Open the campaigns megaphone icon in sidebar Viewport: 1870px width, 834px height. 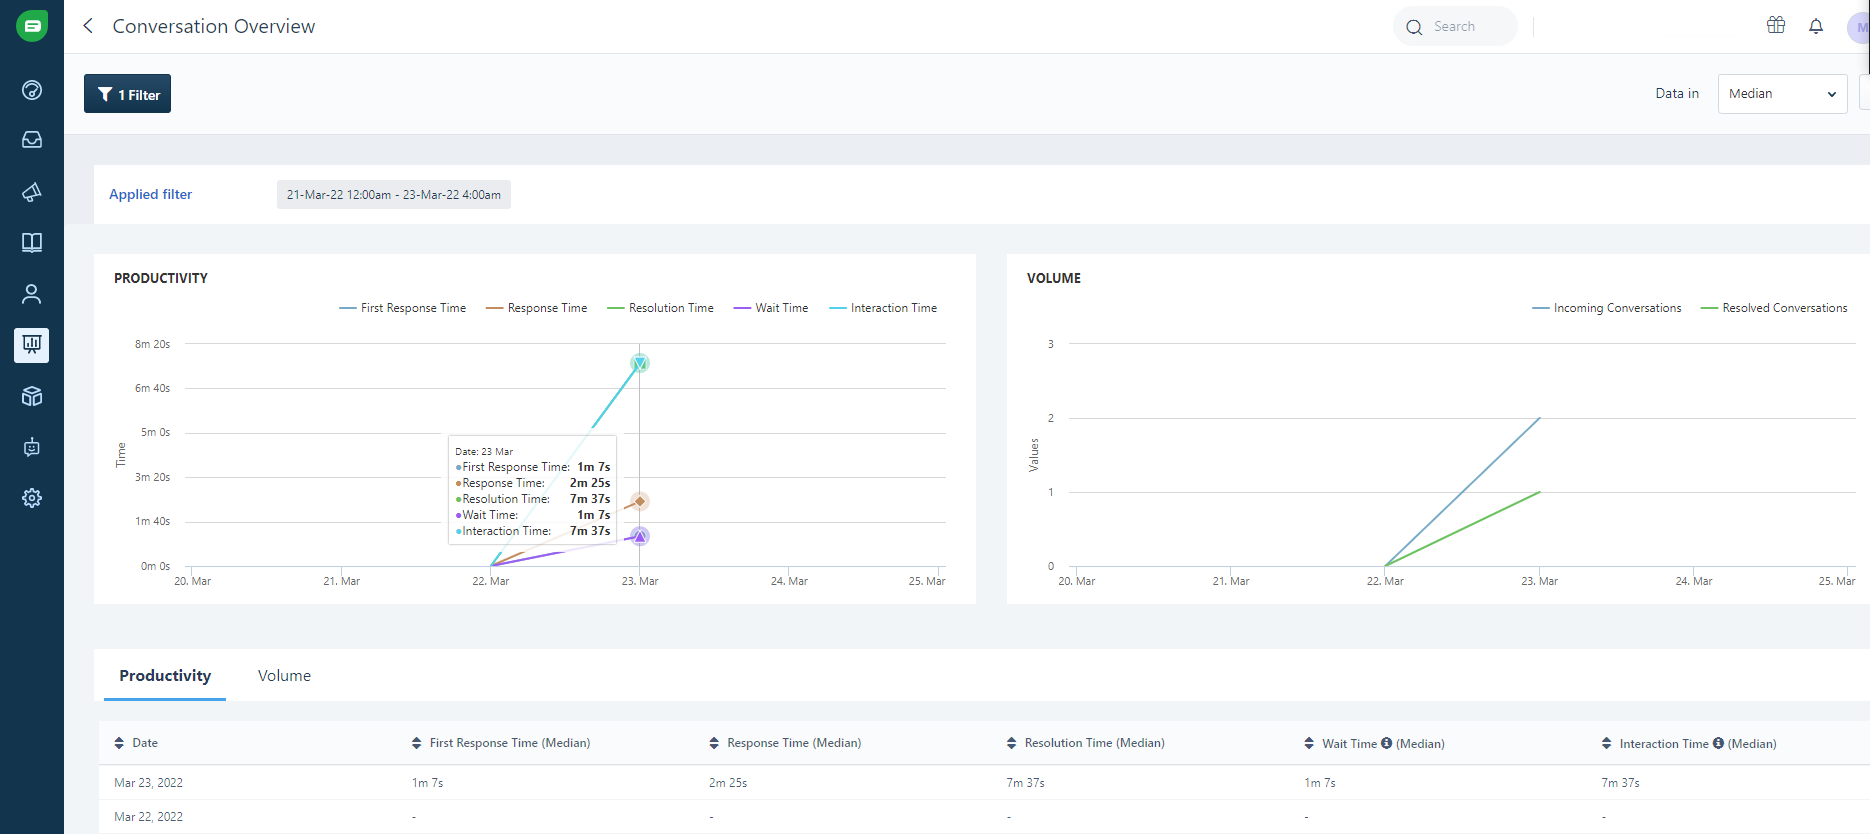click(32, 192)
